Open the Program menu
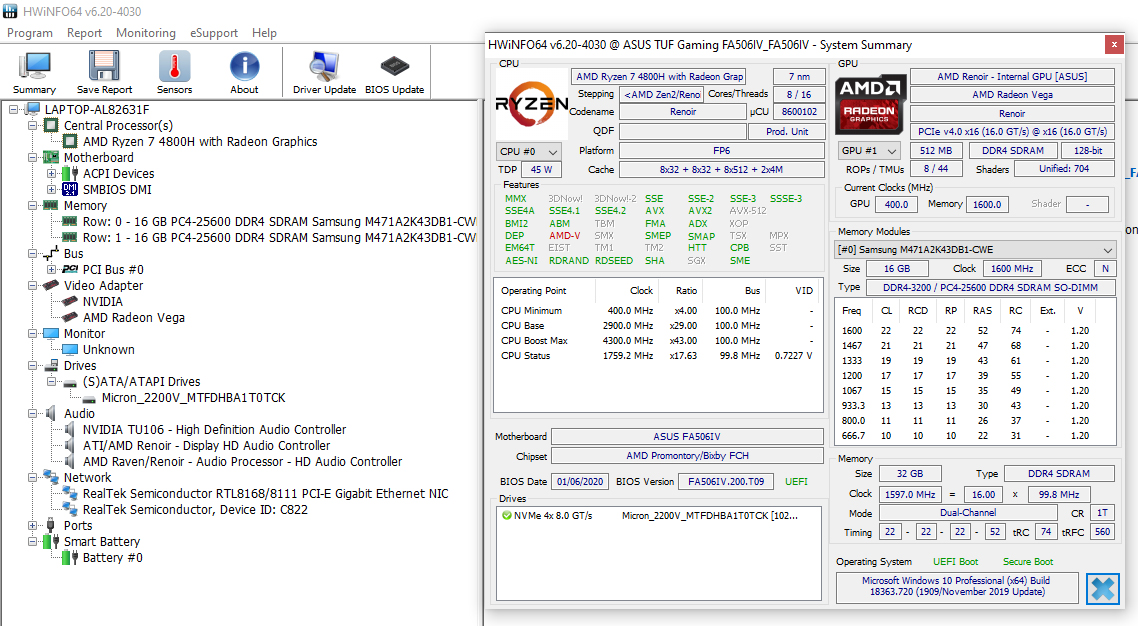Viewport: 1138px width, 626px height. [30, 33]
